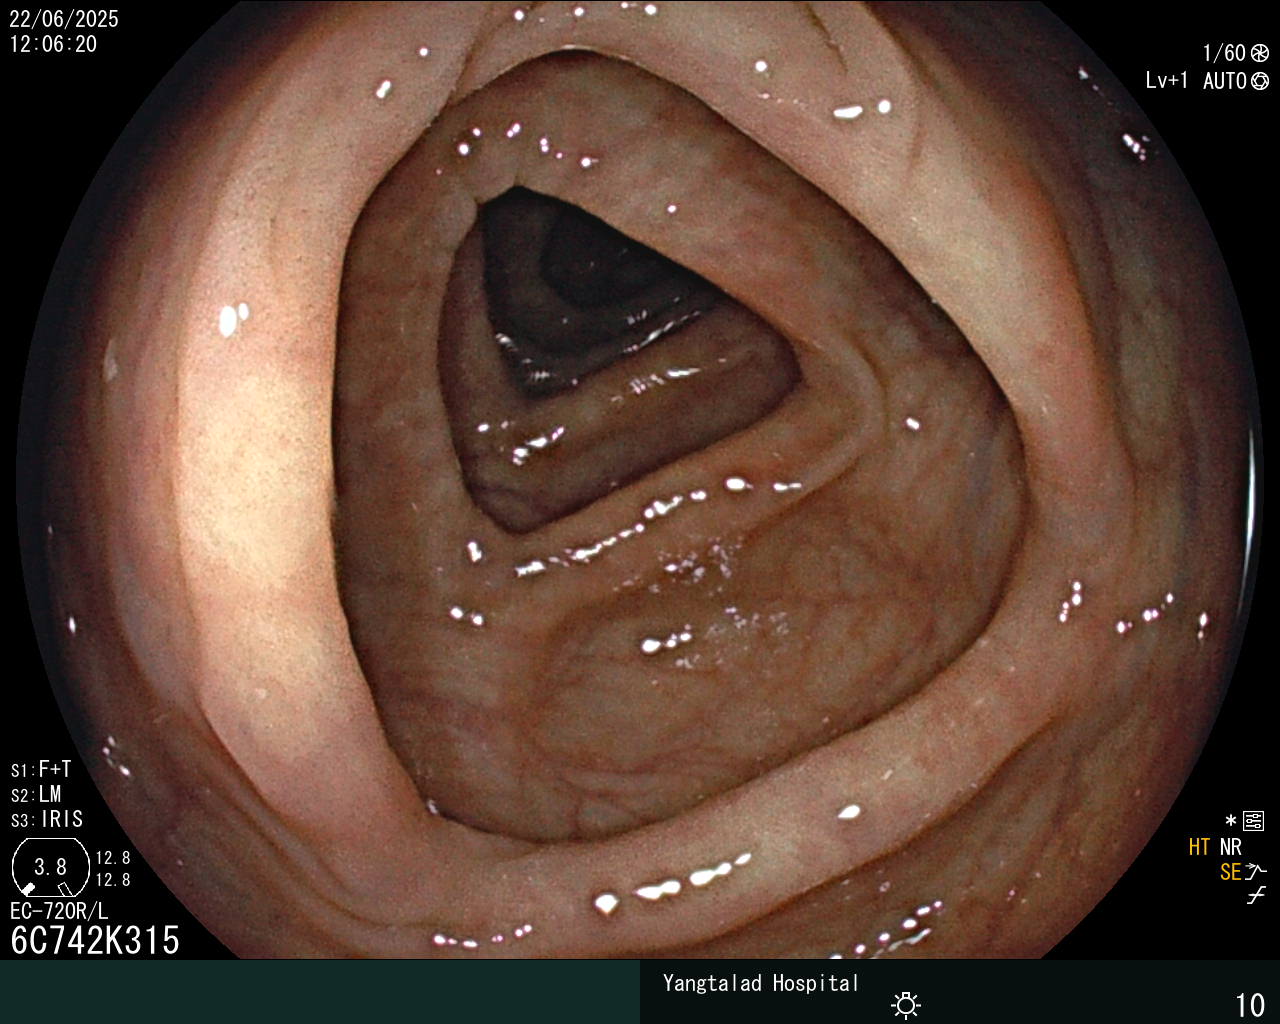Image resolution: width=1280 pixels, height=1024 pixels.
Task: Click the serial number 6C742K315
Action: (x=95, y=940)
